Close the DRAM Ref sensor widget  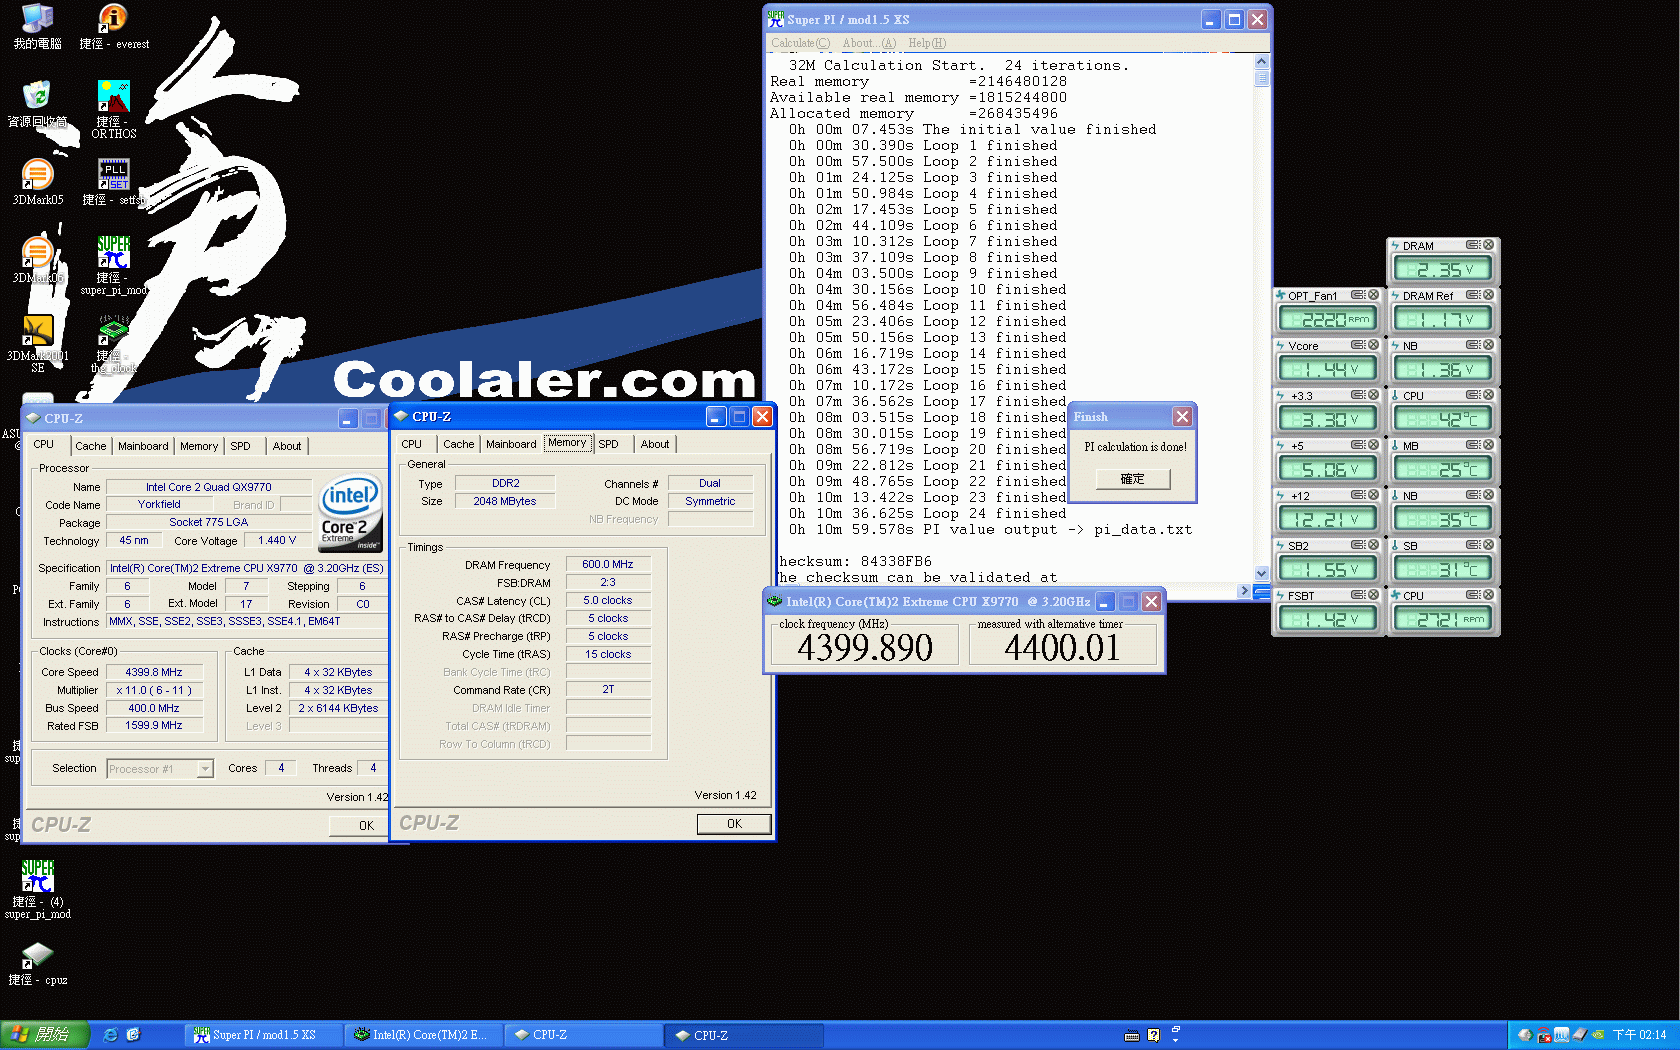pos(1488,295)
